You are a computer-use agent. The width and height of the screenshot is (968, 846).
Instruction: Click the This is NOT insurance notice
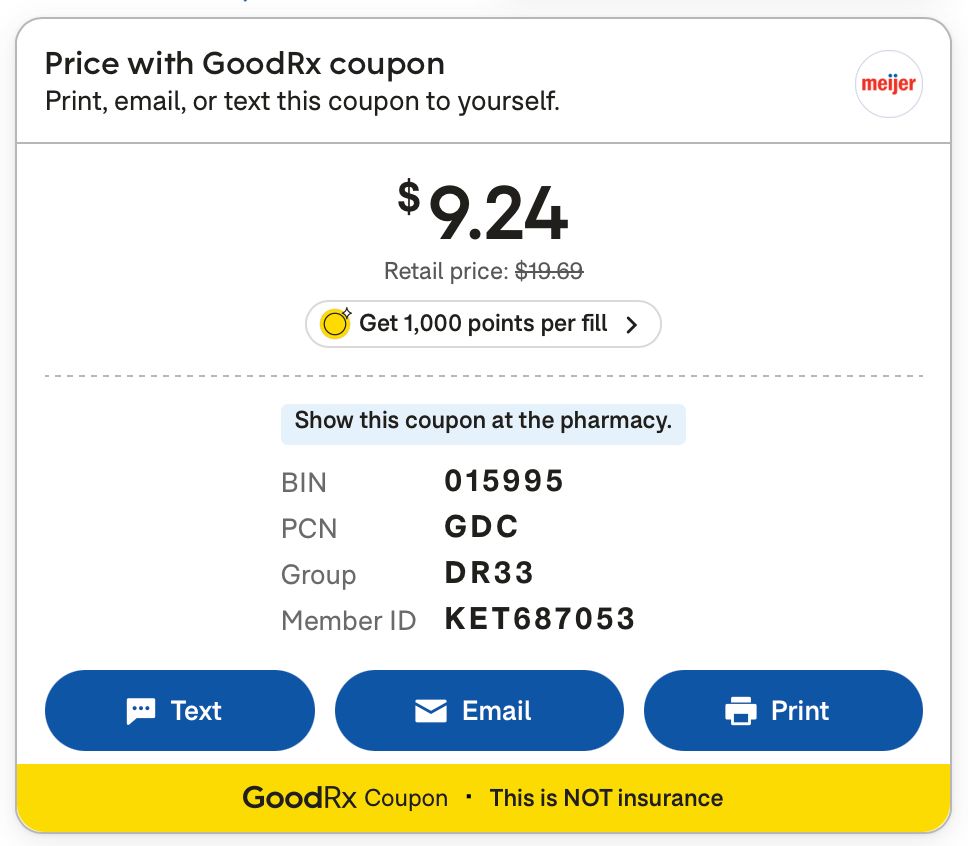pyautogui.click(x=606, y=798)
